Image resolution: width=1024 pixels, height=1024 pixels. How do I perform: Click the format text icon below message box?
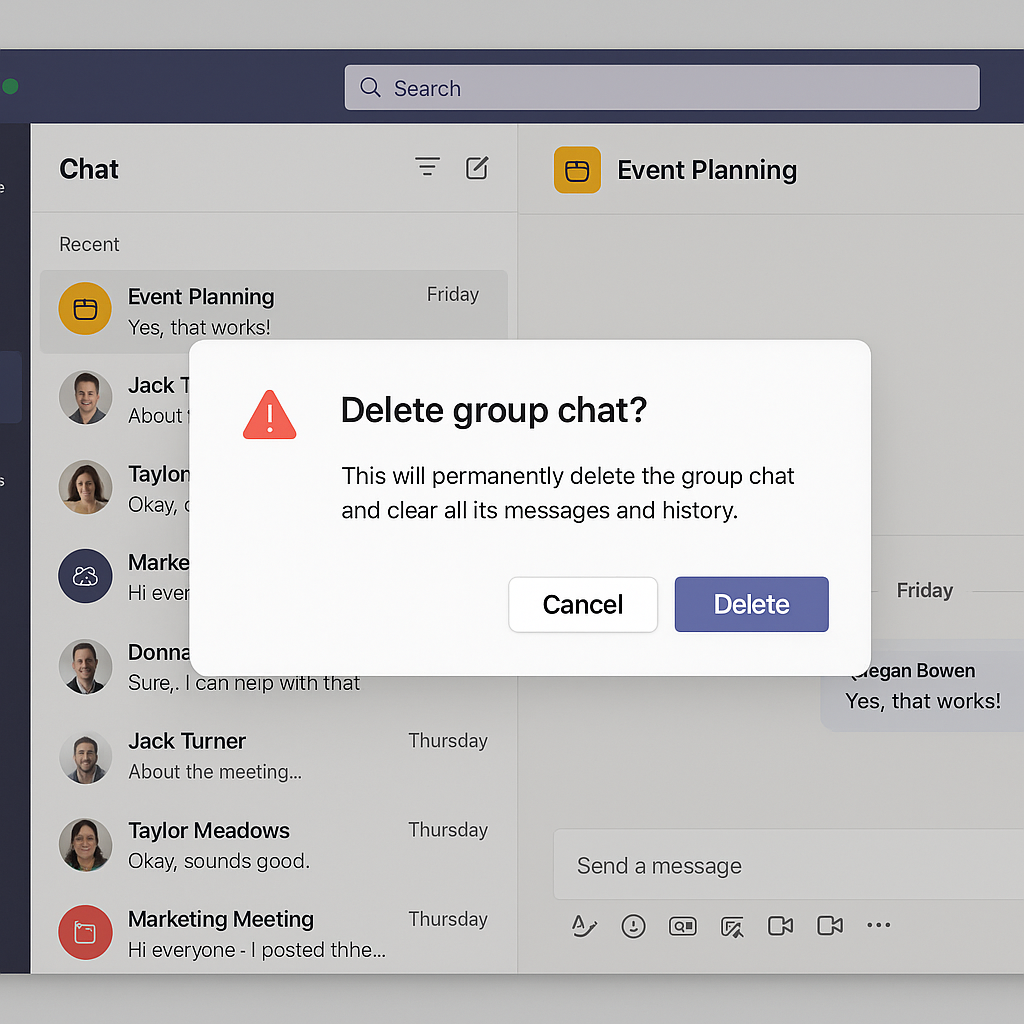pyautogui.click(x=583, y=926)
